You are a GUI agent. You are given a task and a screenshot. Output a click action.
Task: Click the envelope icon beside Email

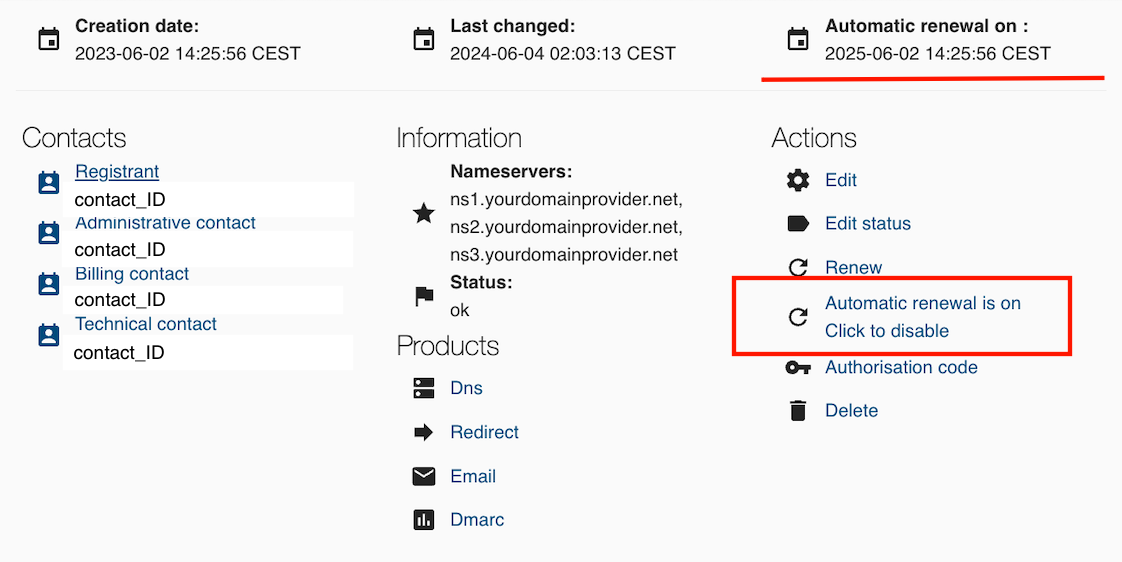[x=424, y=476]
